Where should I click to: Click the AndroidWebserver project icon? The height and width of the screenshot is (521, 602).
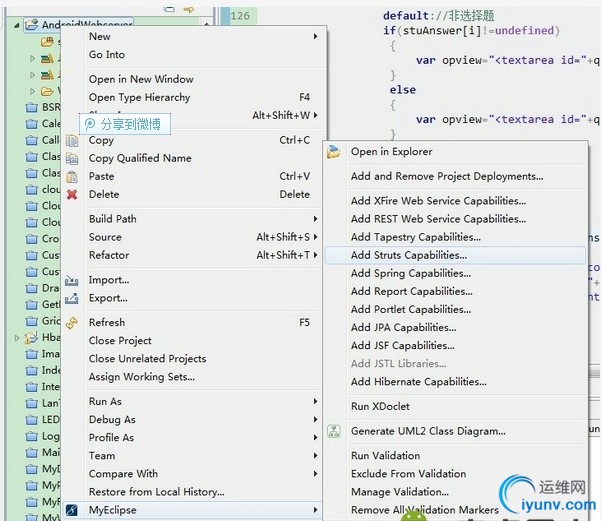(x=31, y=25)
